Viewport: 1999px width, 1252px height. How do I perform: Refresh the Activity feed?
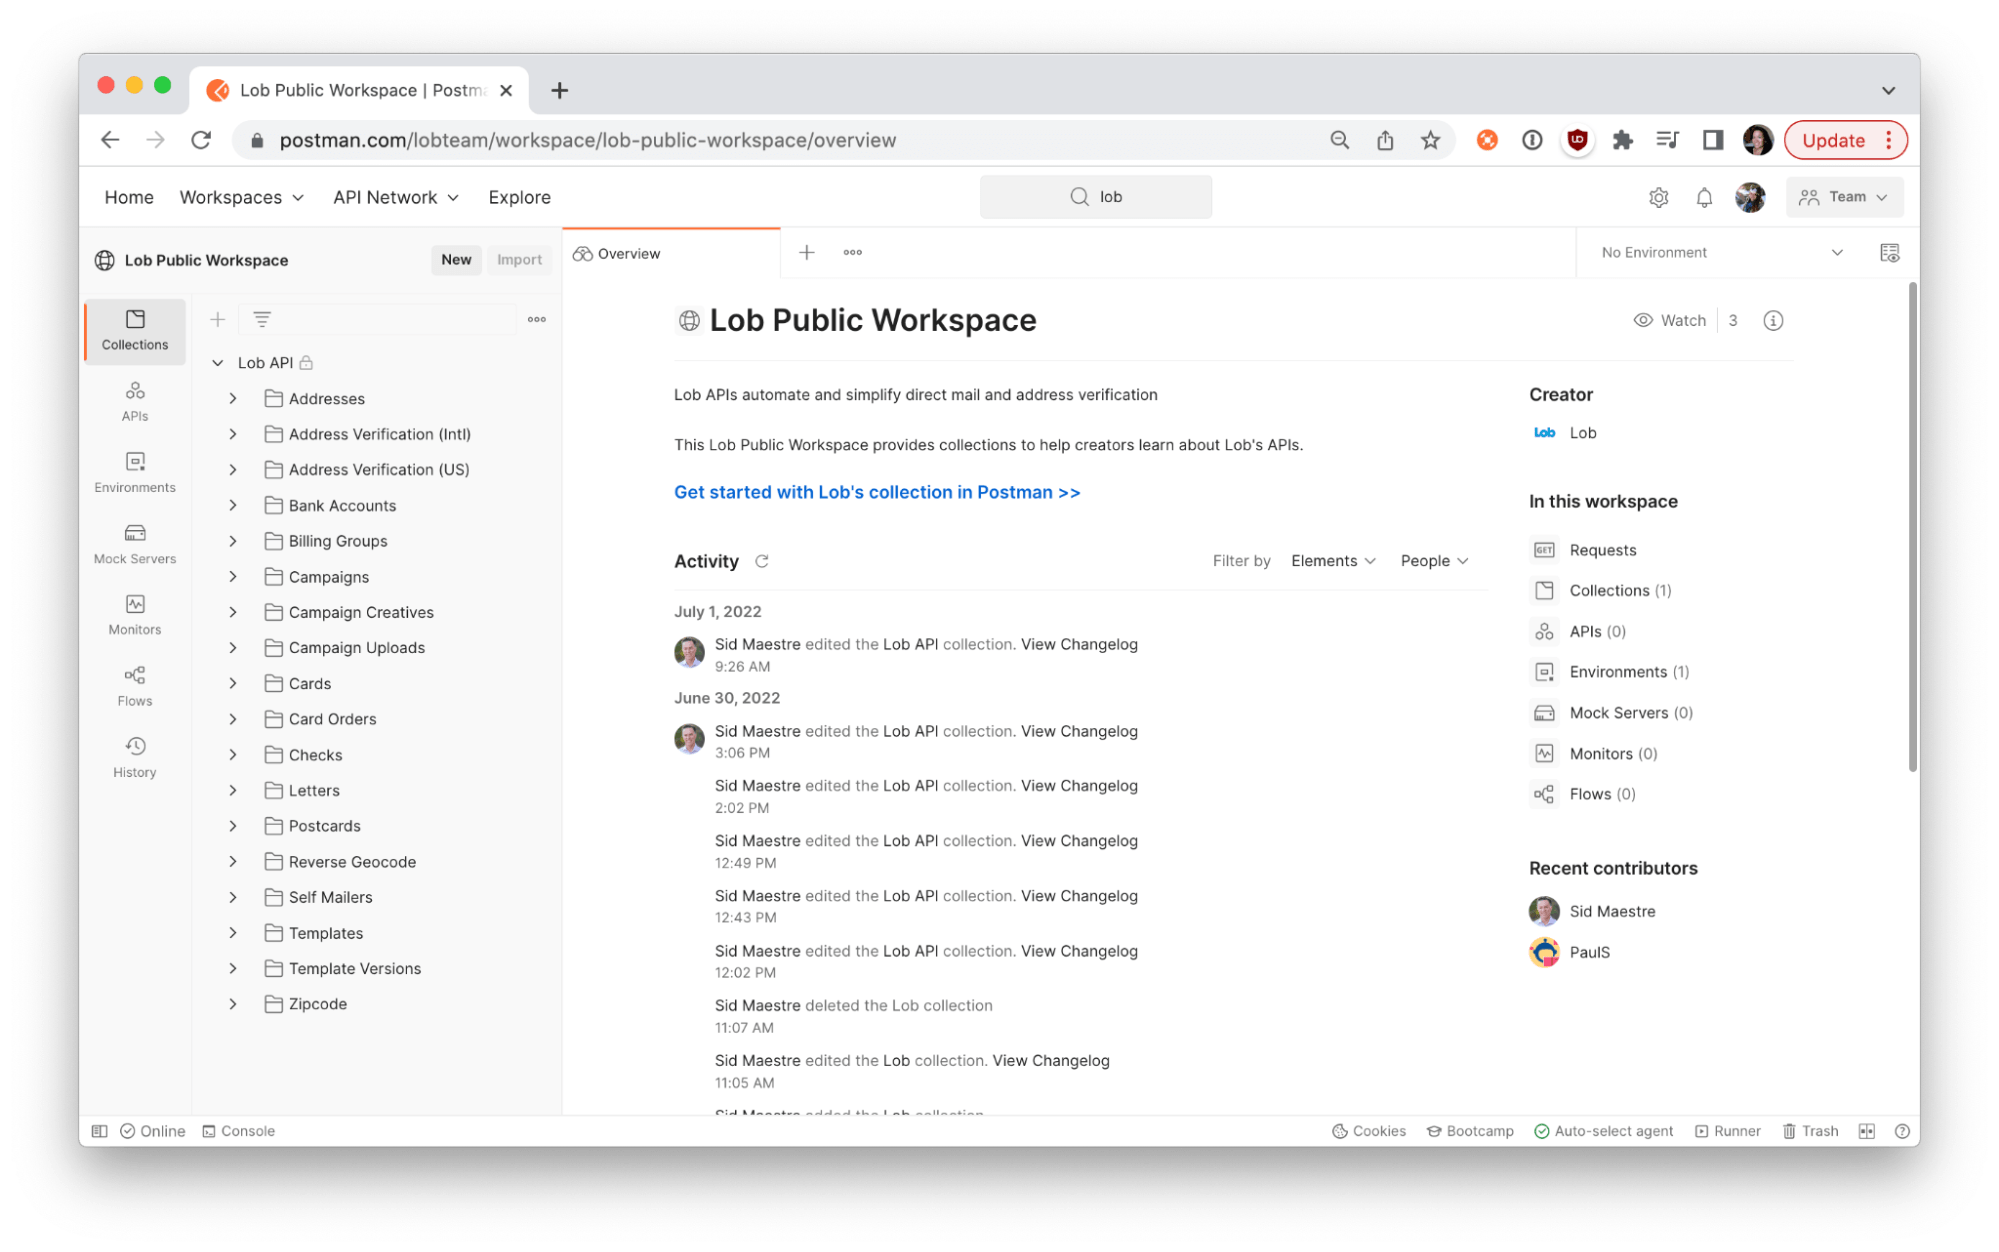click(x=762, y=561)
